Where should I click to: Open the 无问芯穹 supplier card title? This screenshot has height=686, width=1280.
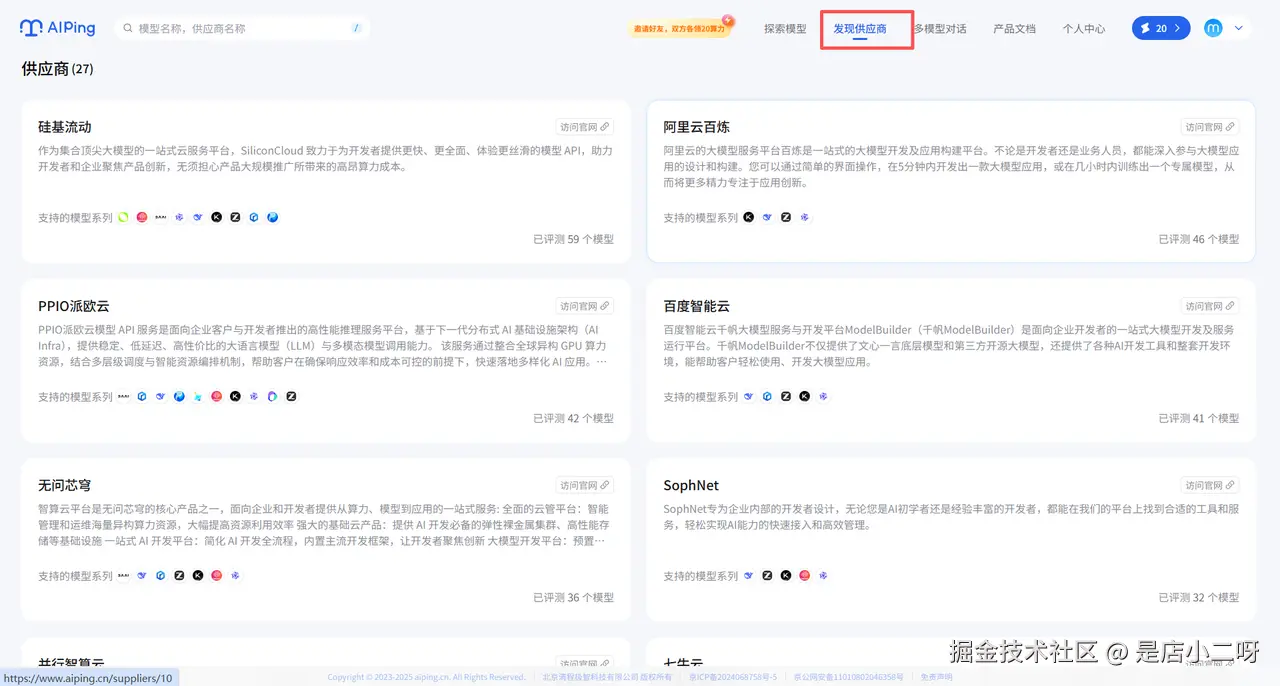coord(65,485)
